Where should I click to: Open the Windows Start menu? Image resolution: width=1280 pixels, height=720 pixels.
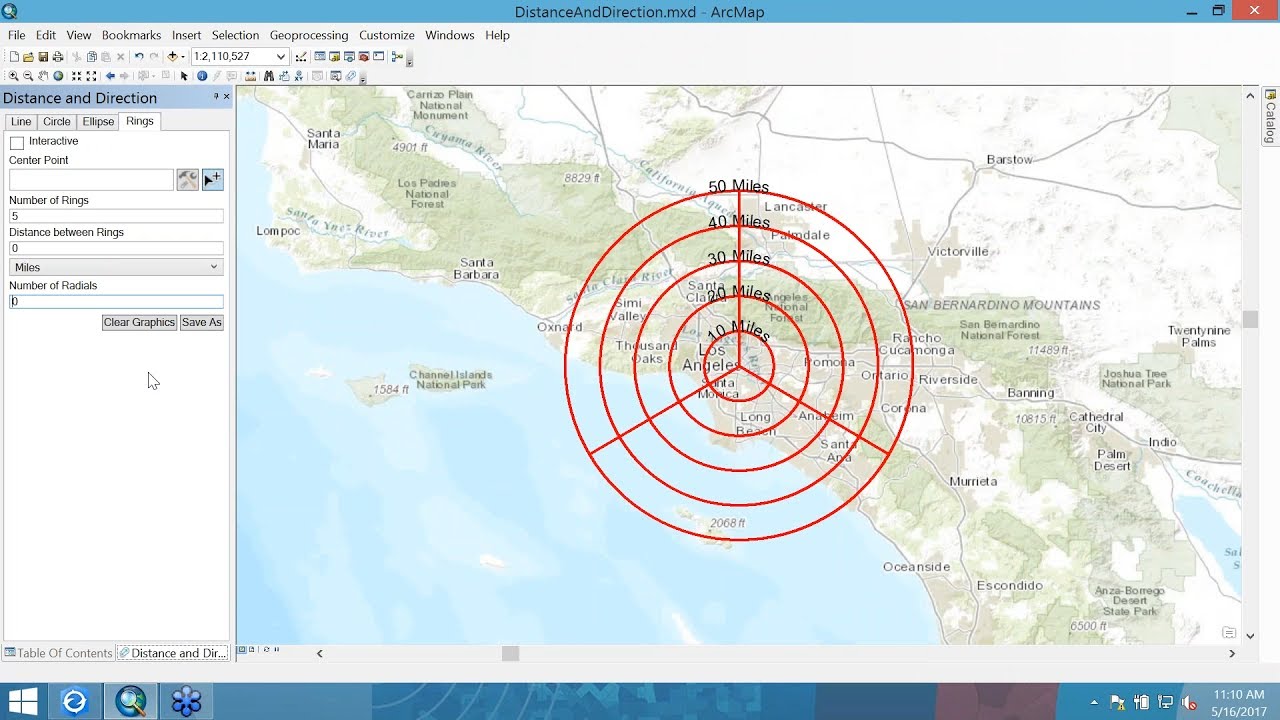(23, 701)
